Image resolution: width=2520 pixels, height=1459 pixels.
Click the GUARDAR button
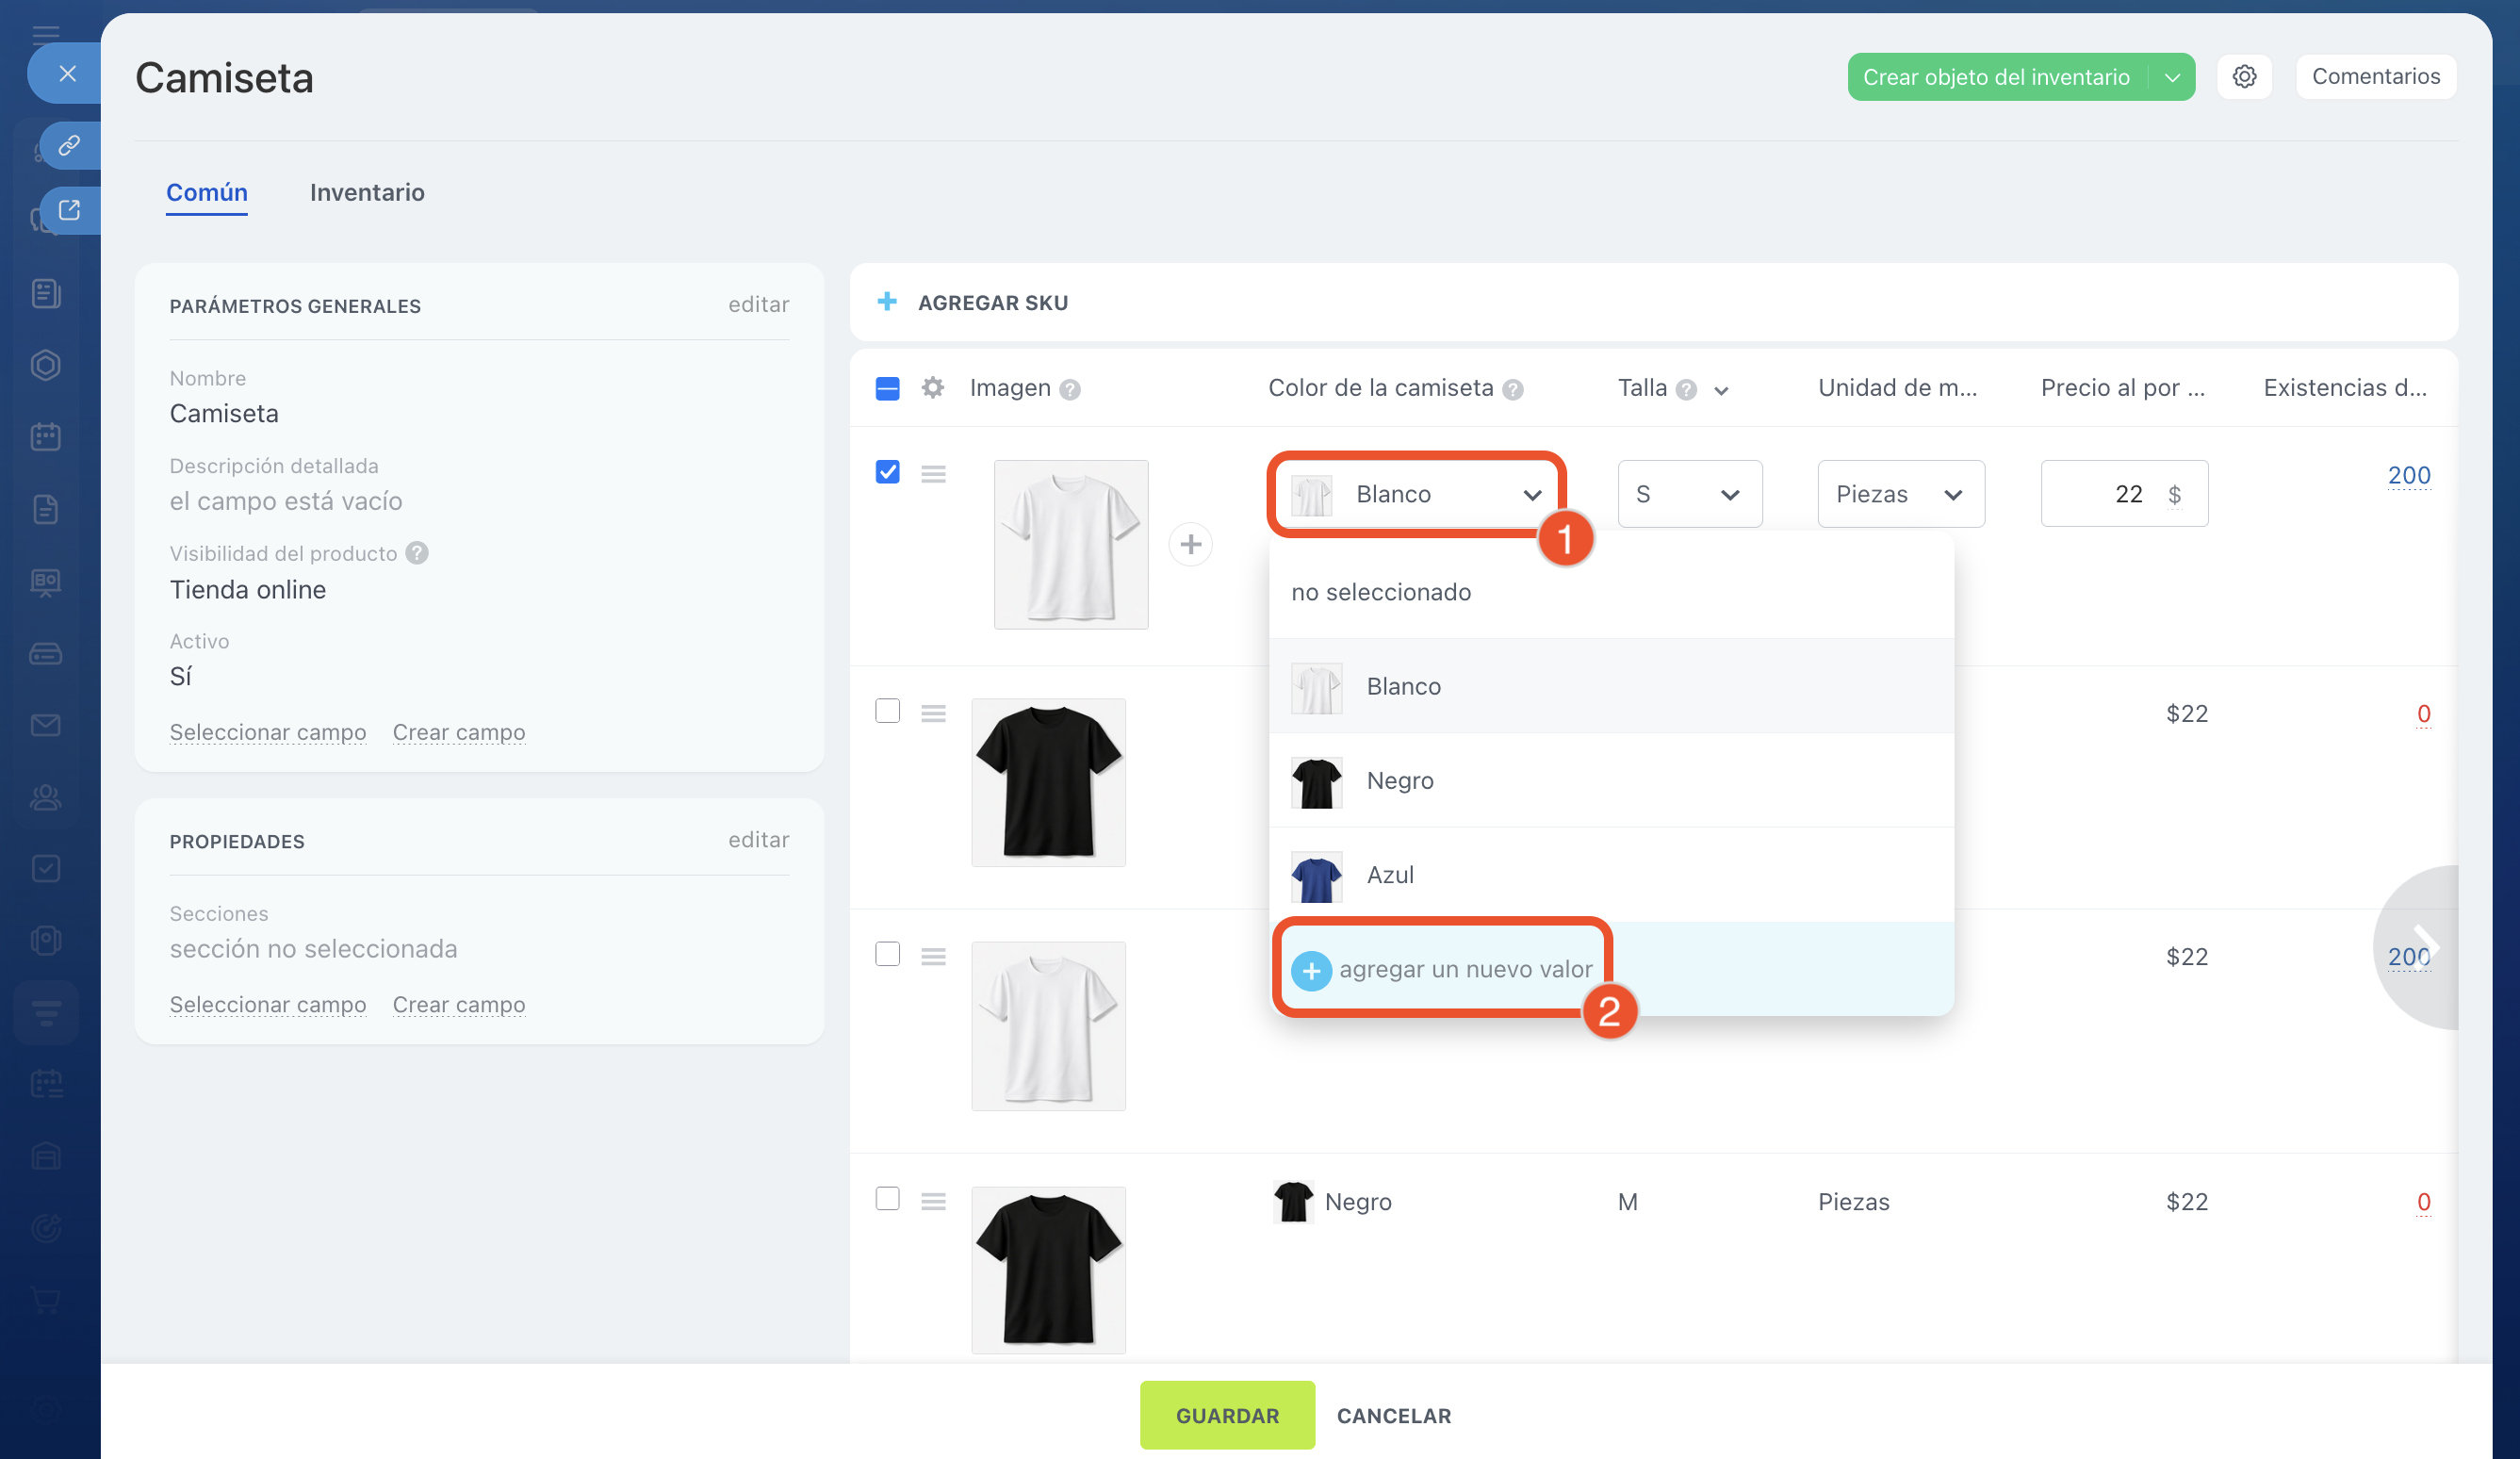tap(1227, 1415)
